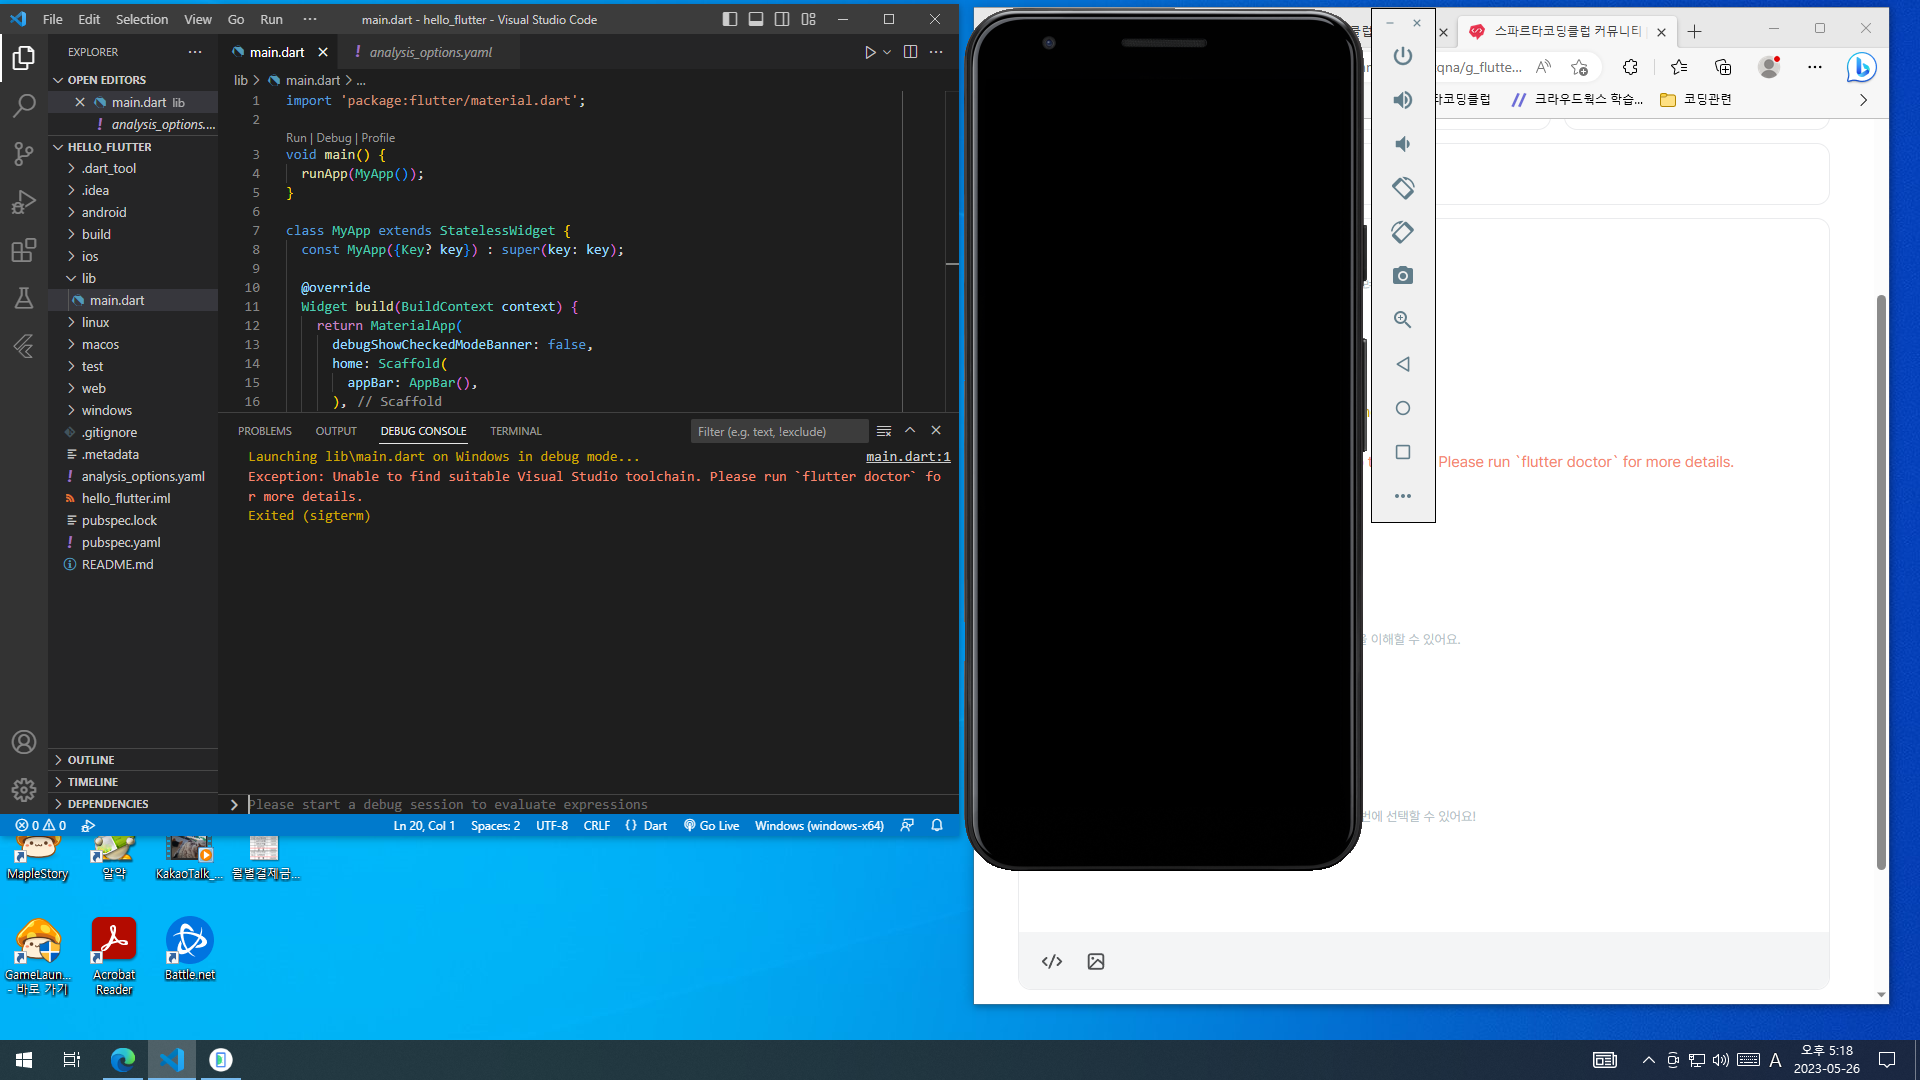
Task: Toggle the bottom panel layout button
Action: pyautogui.click(x=756, y=19)
